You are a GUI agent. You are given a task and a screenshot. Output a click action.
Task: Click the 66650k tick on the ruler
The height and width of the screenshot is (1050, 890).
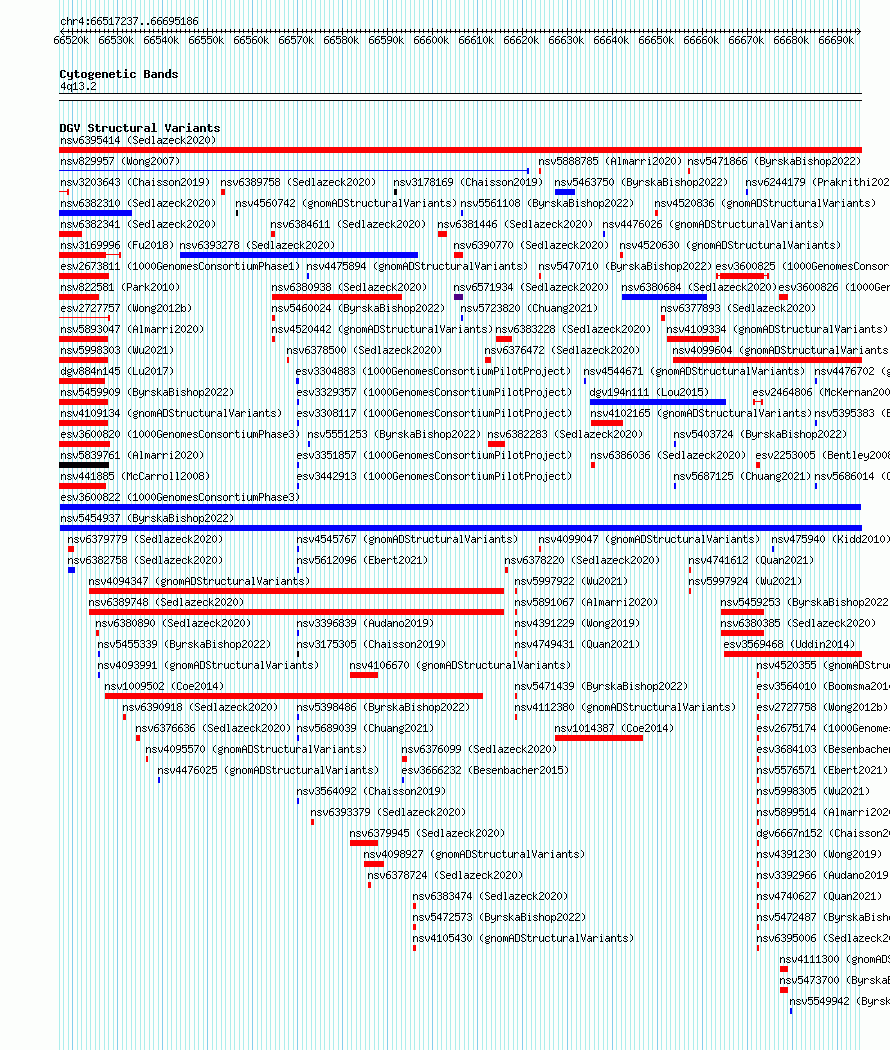(x=656, y=40)
